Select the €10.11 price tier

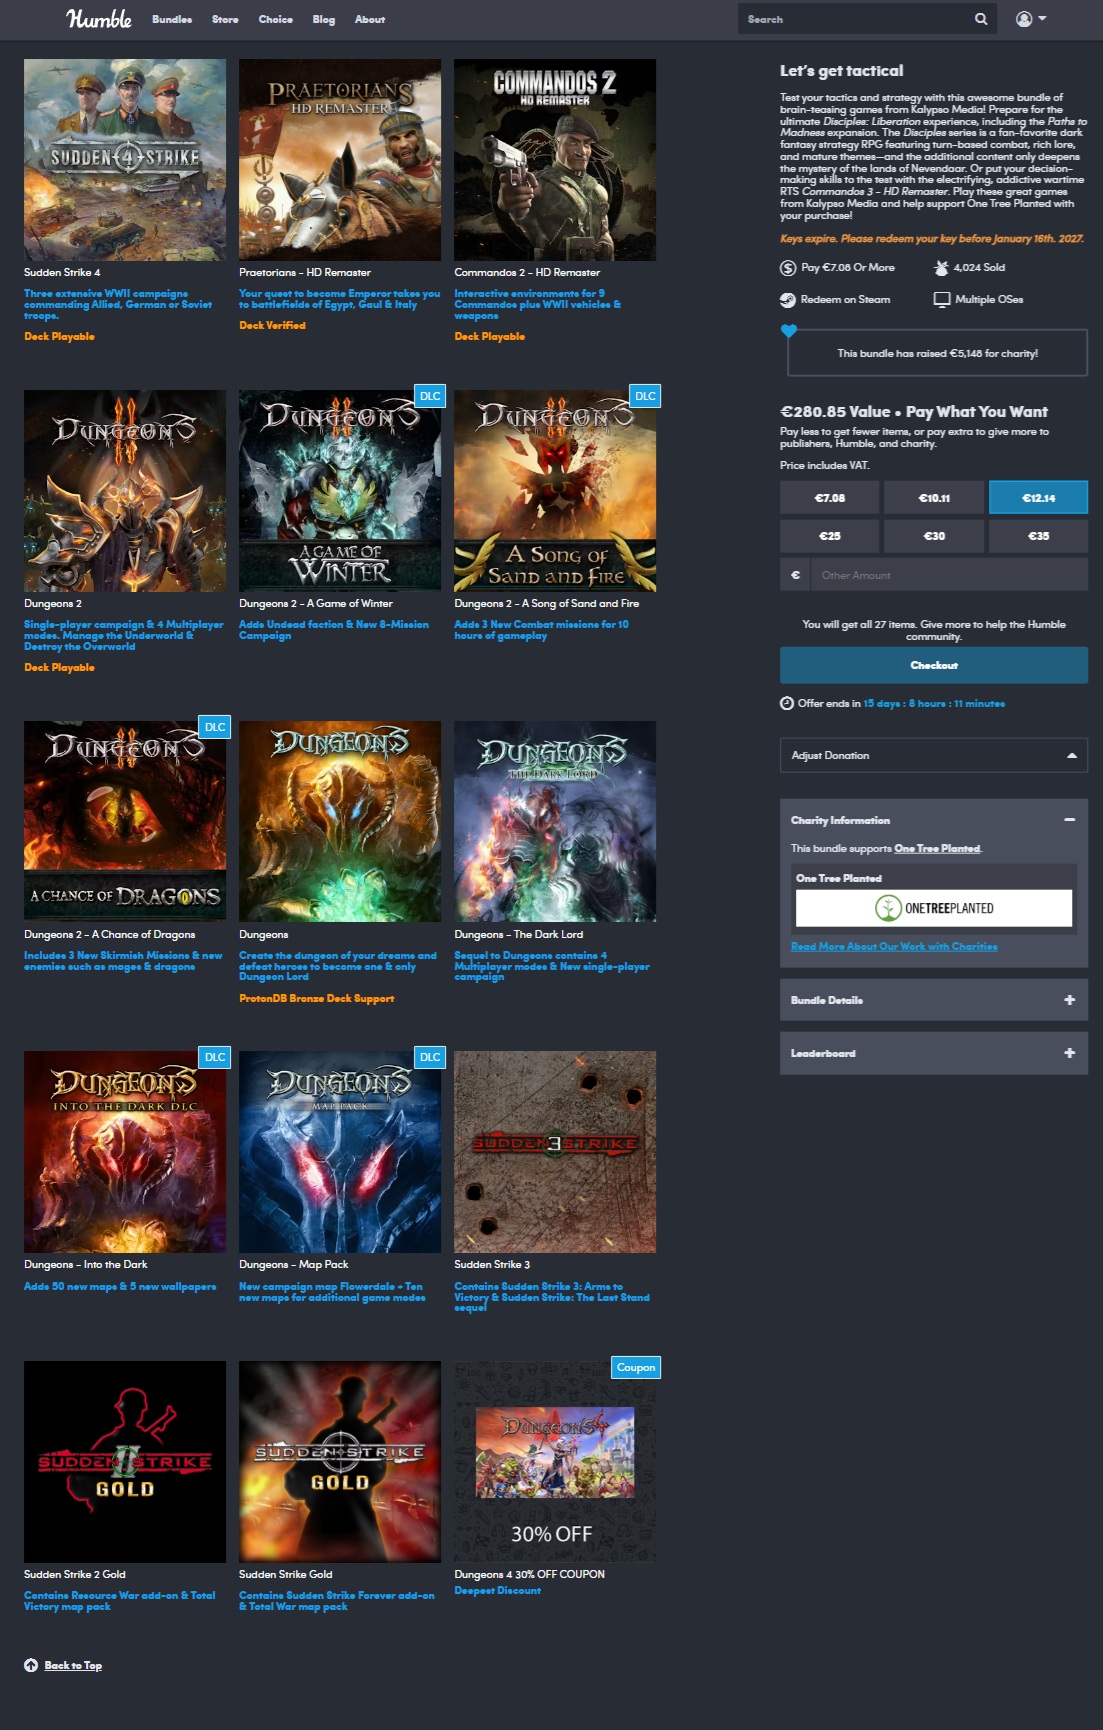click(934, 498)
